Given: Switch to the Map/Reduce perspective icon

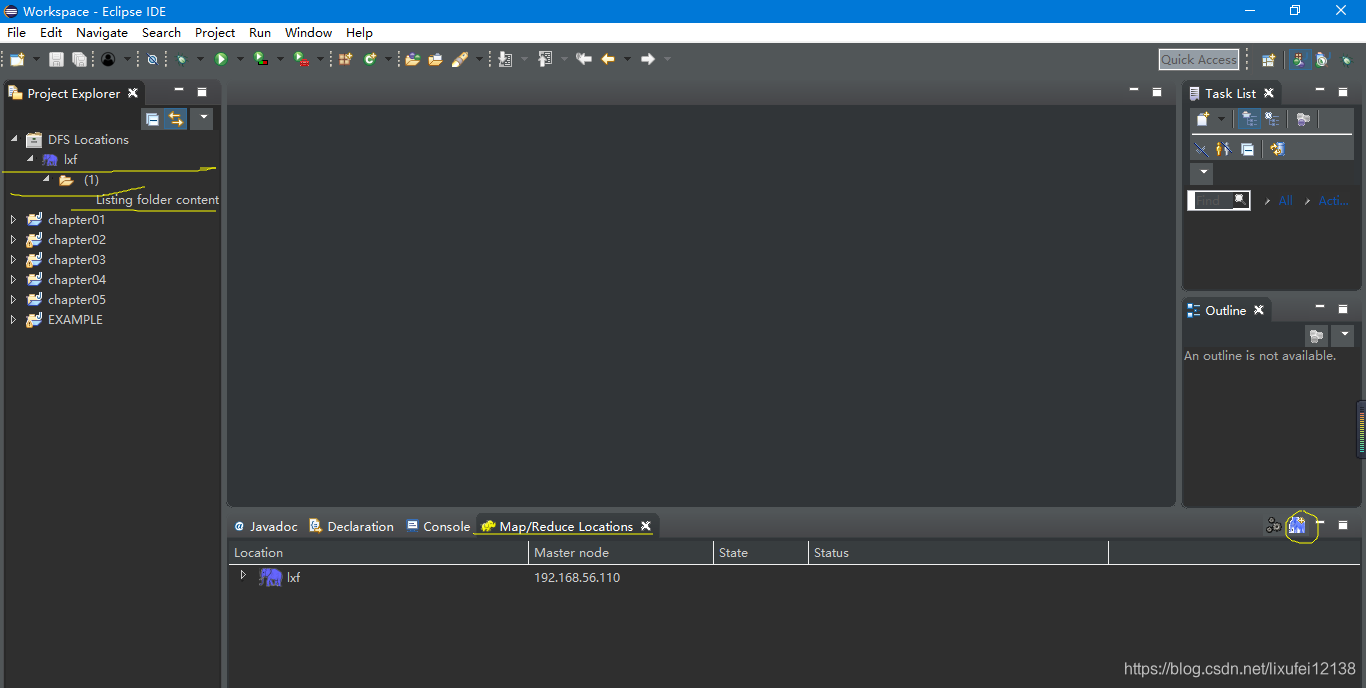Looking at the screenshot, I should (x=1321, y=60).
